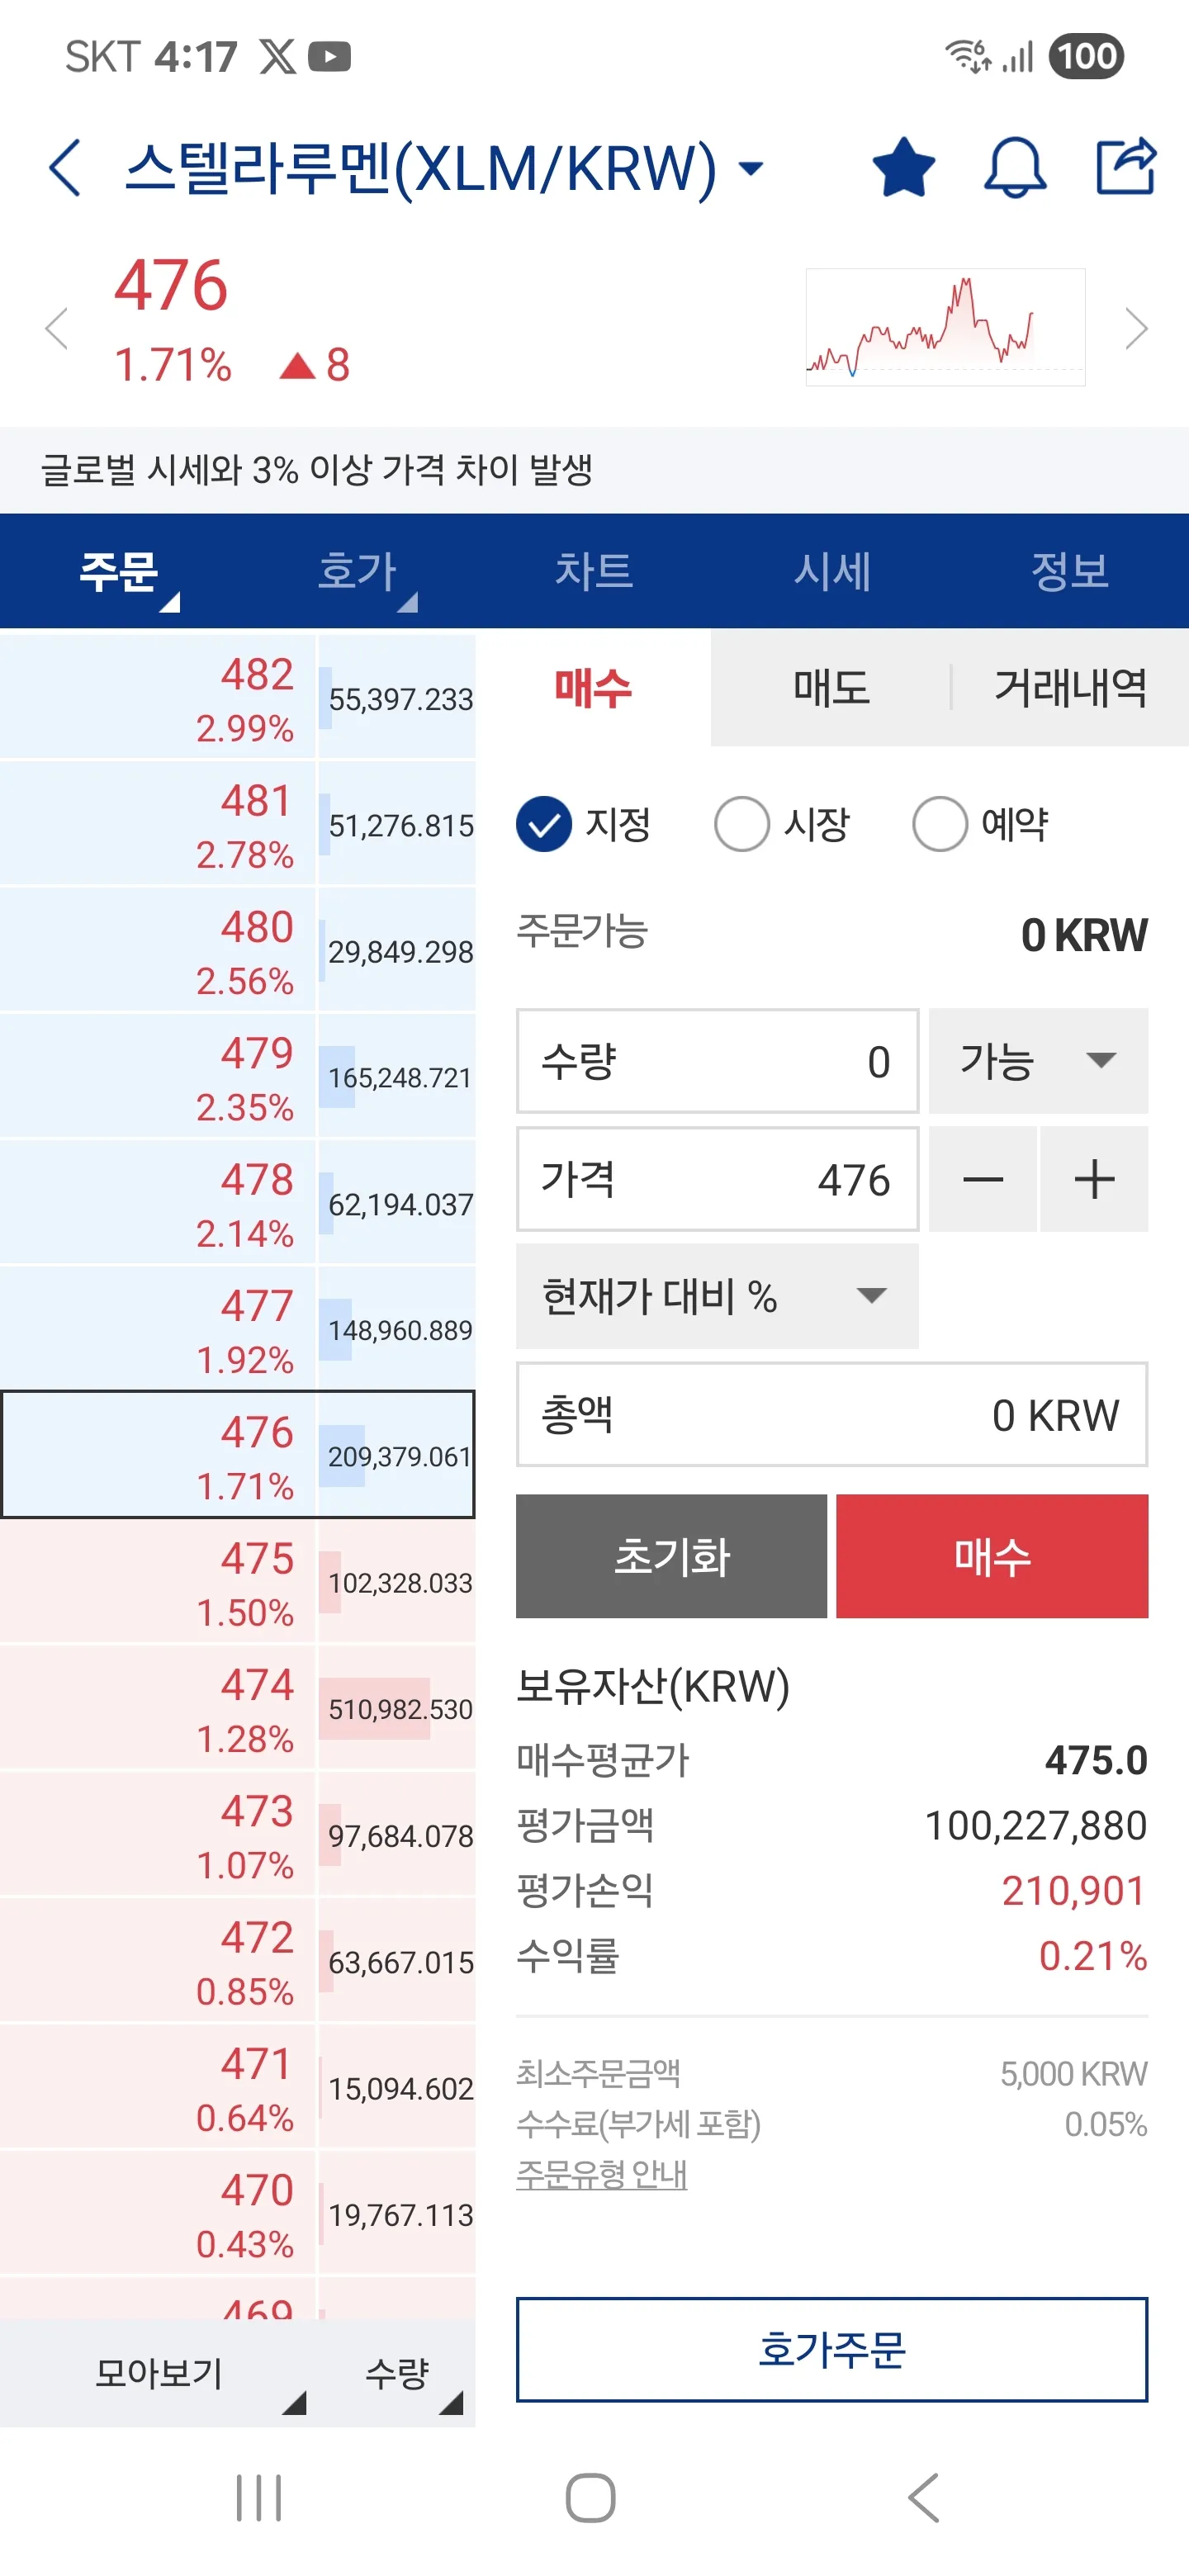
Task: Go to previous coin with left chevron
Action: click(x=57, y=328)
